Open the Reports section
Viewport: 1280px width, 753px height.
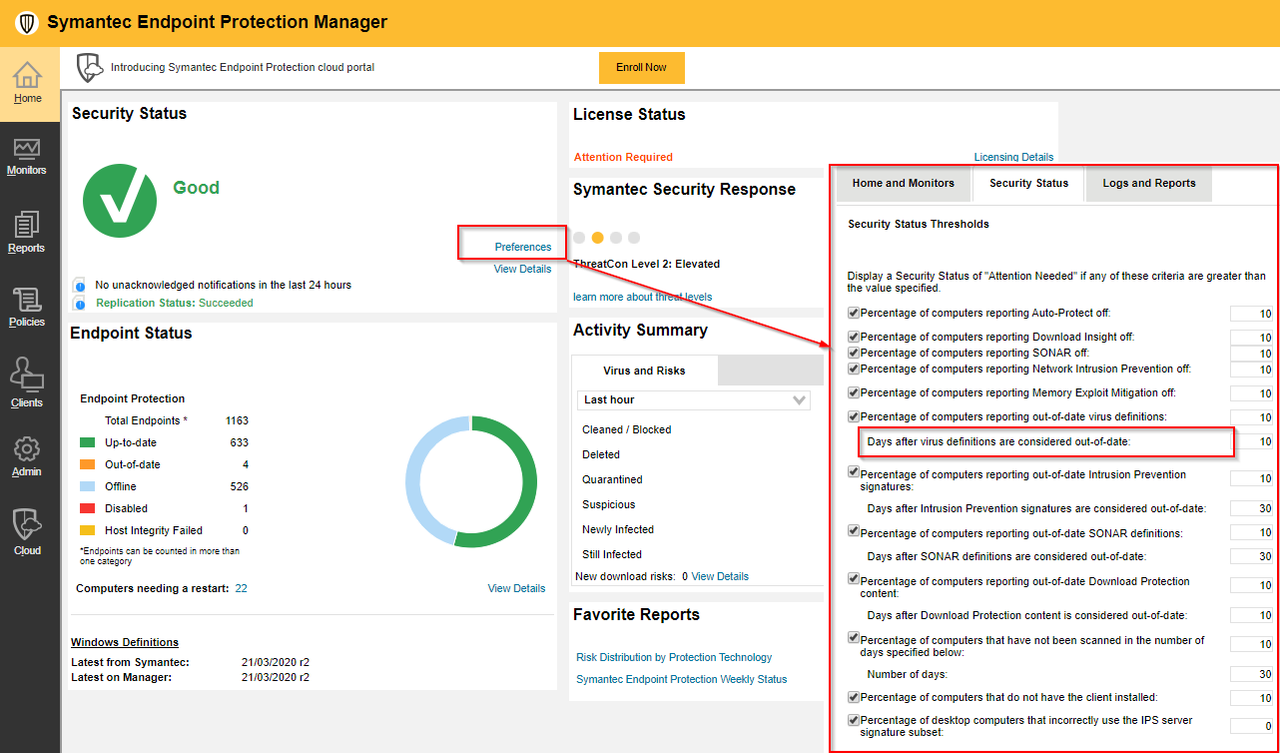point(27,232)
